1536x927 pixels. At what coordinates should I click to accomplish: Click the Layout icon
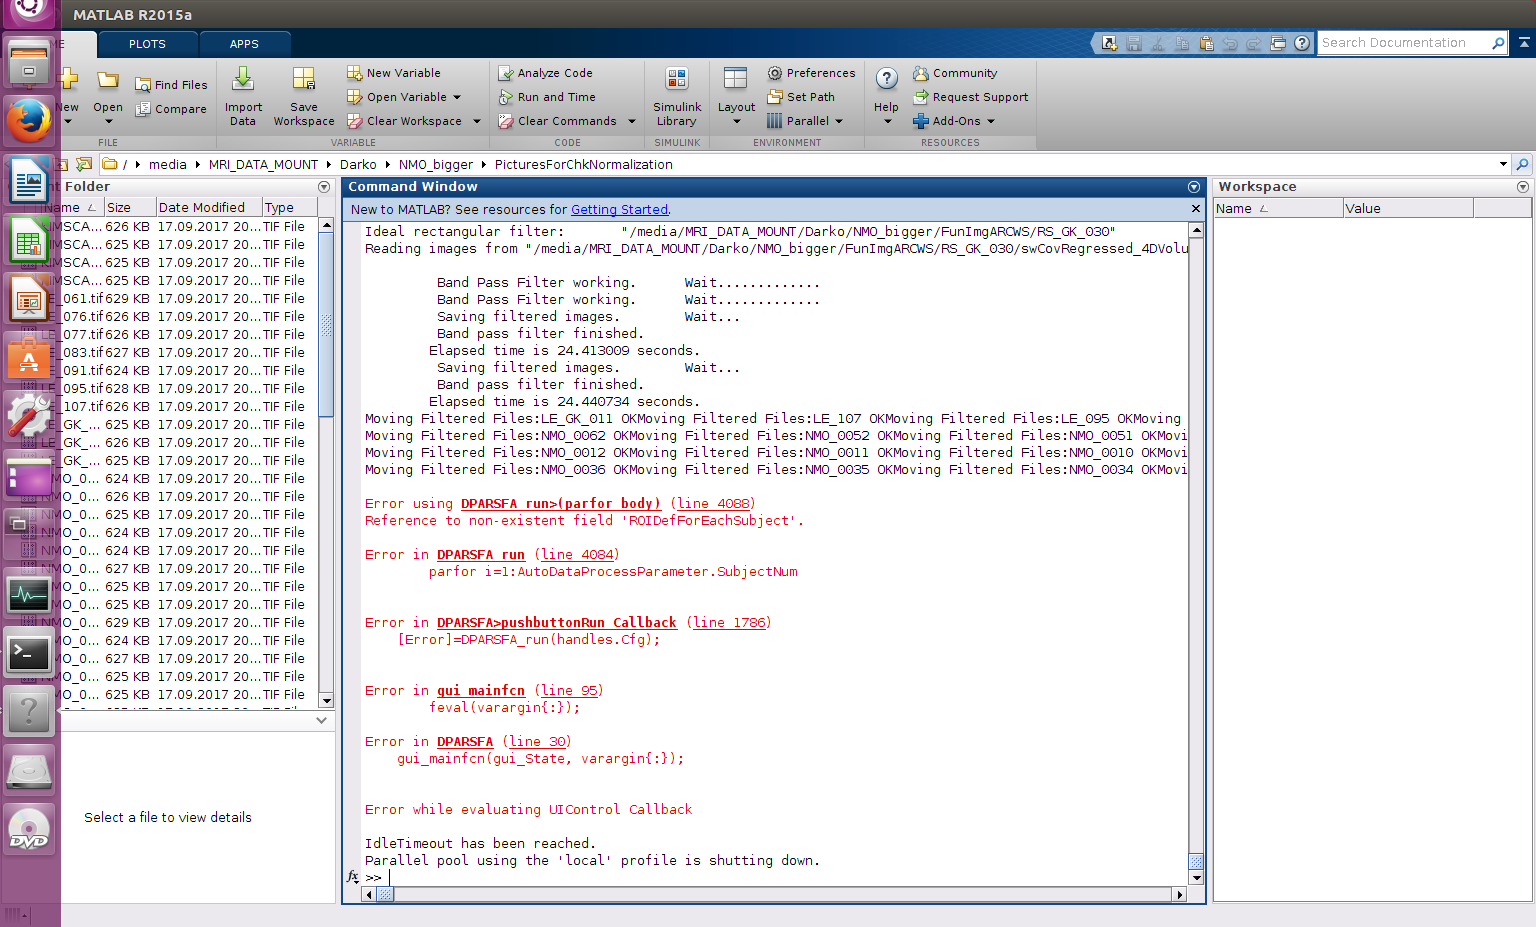click(x=736, y=79)
